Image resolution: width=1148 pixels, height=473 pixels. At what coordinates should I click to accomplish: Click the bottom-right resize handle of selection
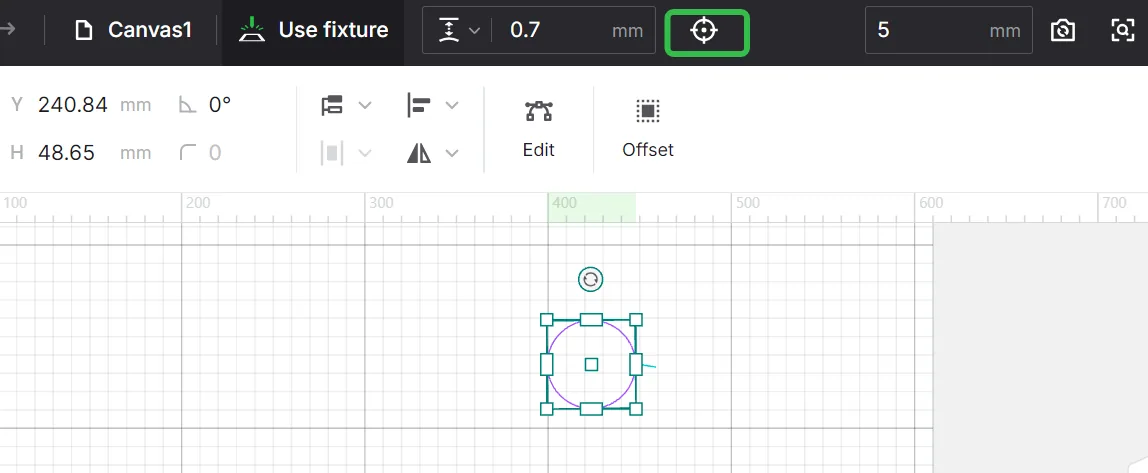point(636,409)
